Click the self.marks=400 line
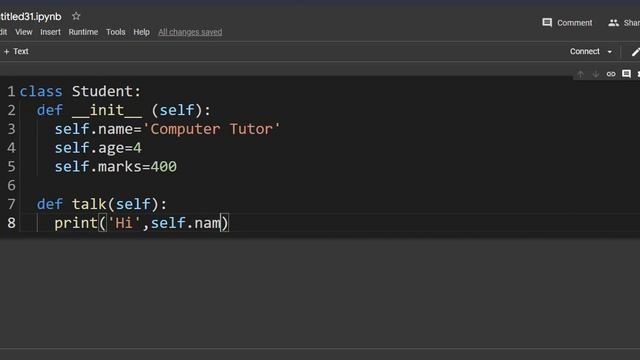This screenshot has height=360, width=640. pos(116,167)
